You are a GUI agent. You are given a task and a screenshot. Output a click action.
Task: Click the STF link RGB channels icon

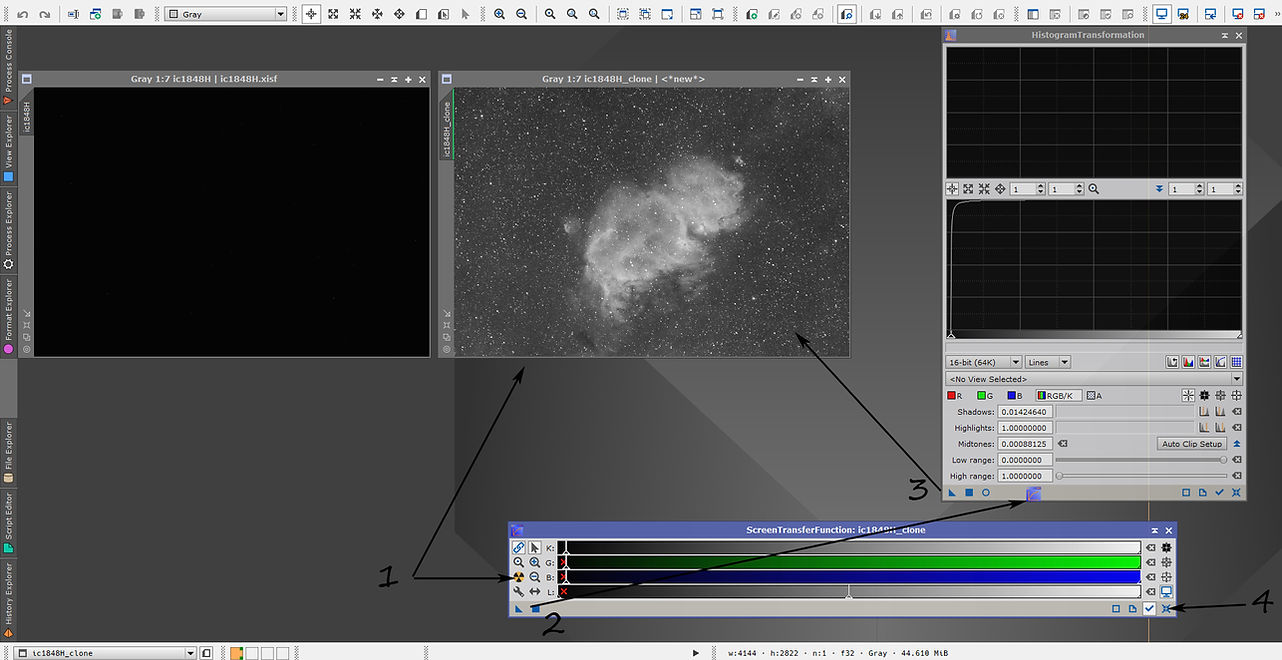pos(518,548)
